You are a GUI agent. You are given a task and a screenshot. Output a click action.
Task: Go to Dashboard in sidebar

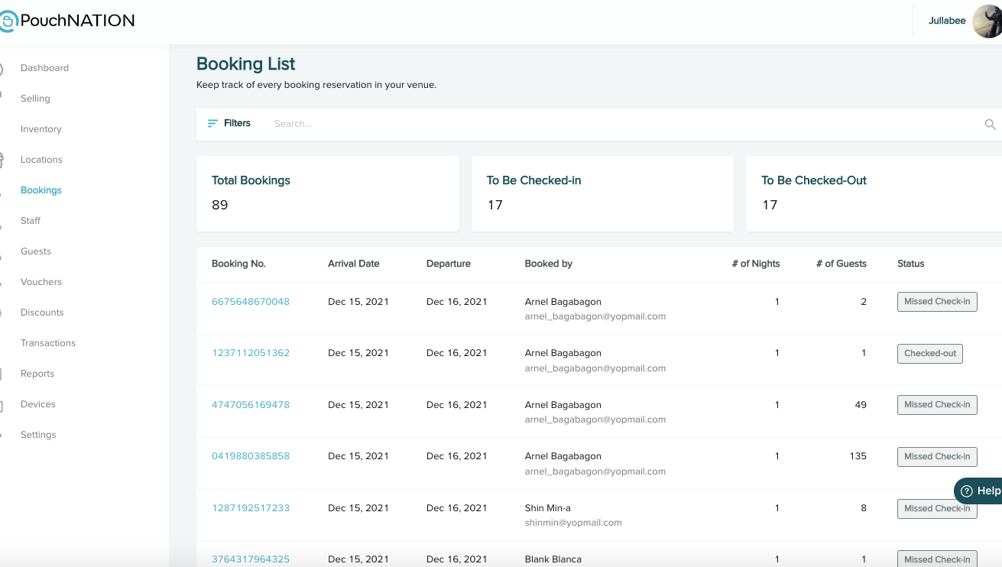[44, 68]
